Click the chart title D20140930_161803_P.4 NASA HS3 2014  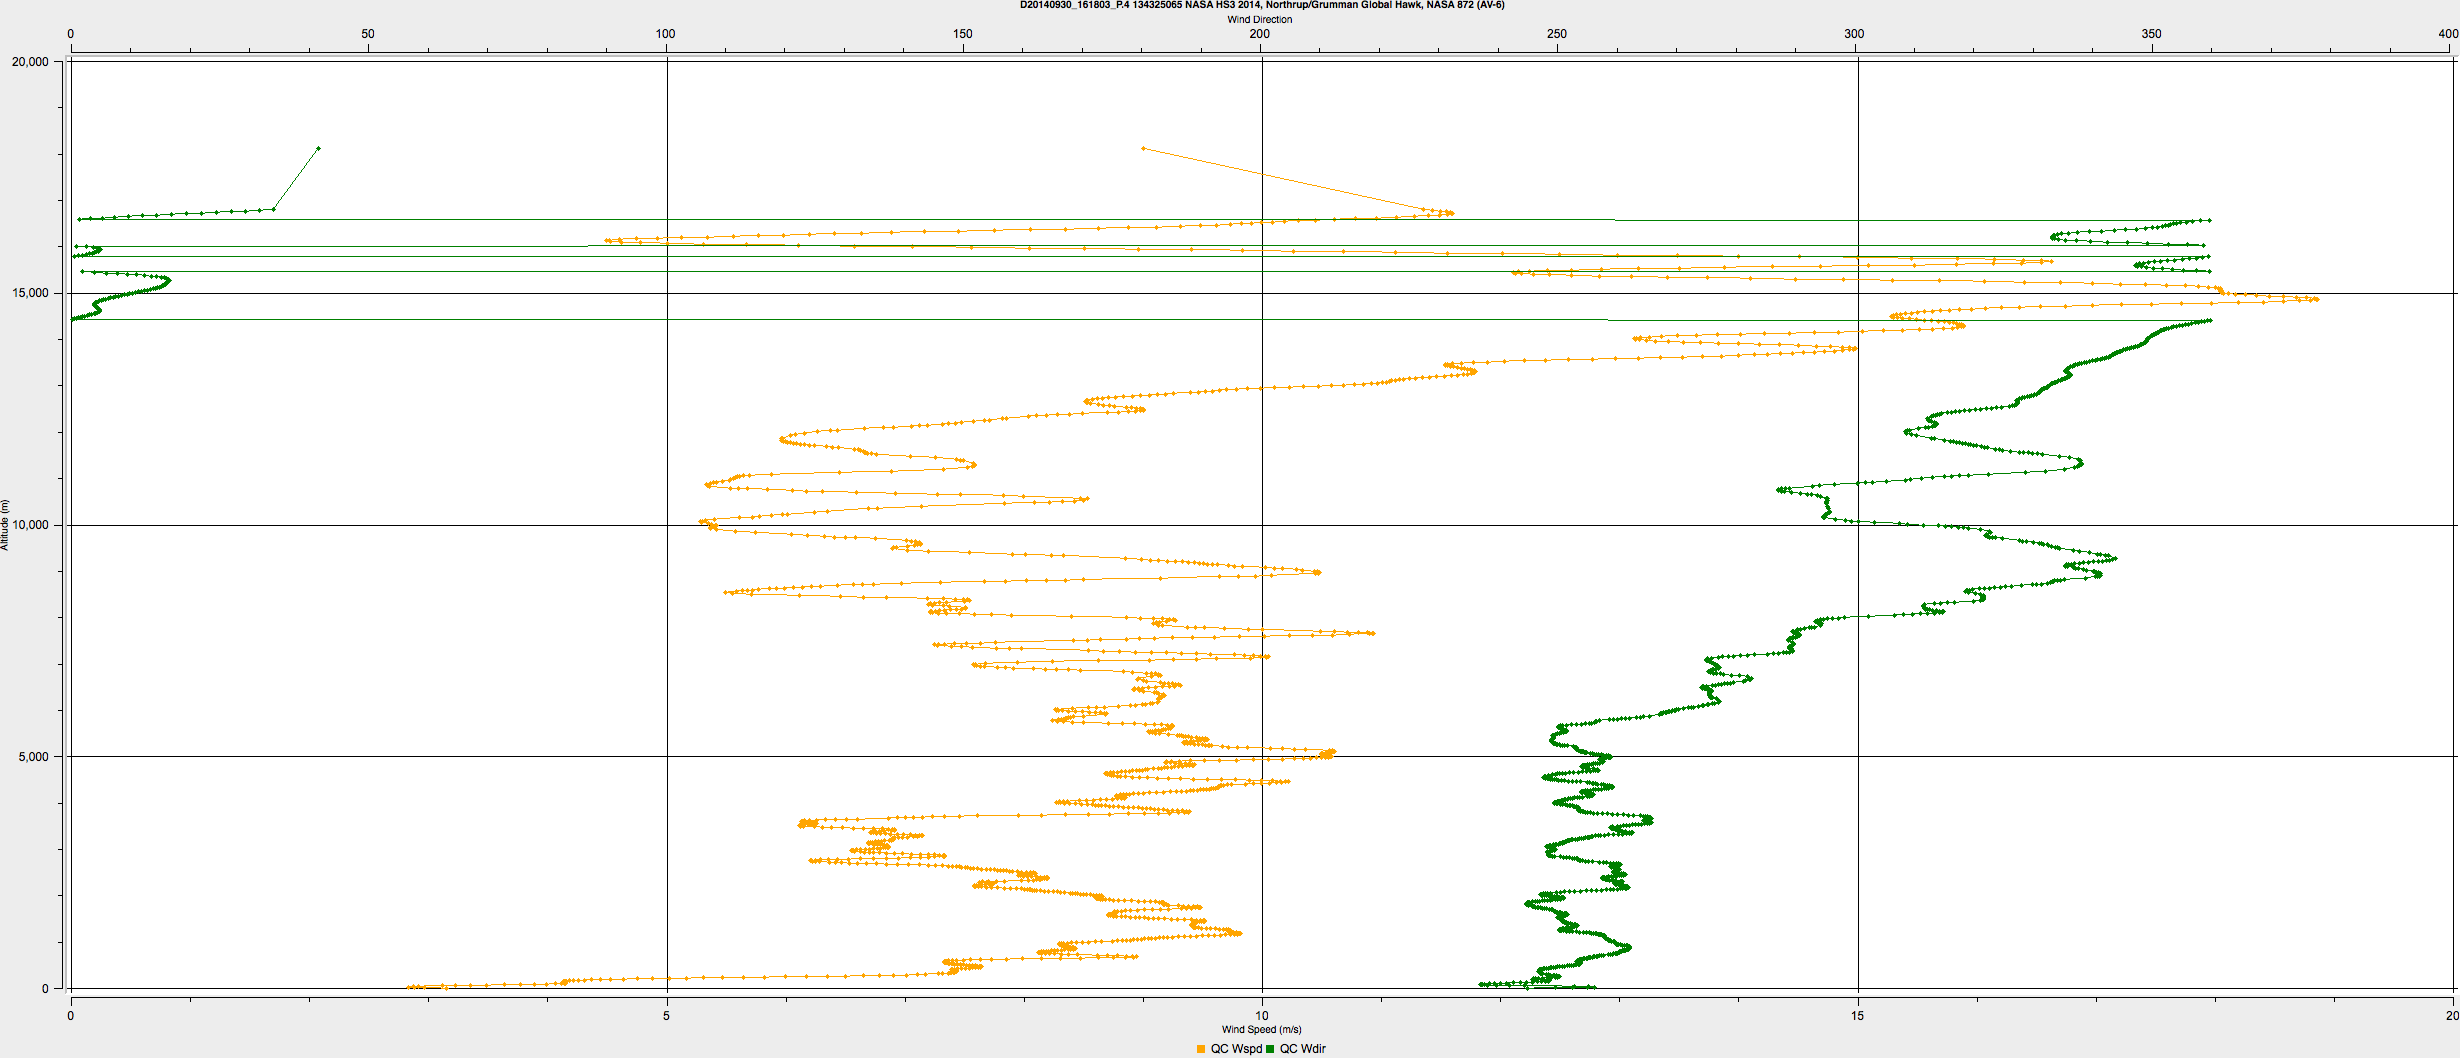pos(1262,5)
